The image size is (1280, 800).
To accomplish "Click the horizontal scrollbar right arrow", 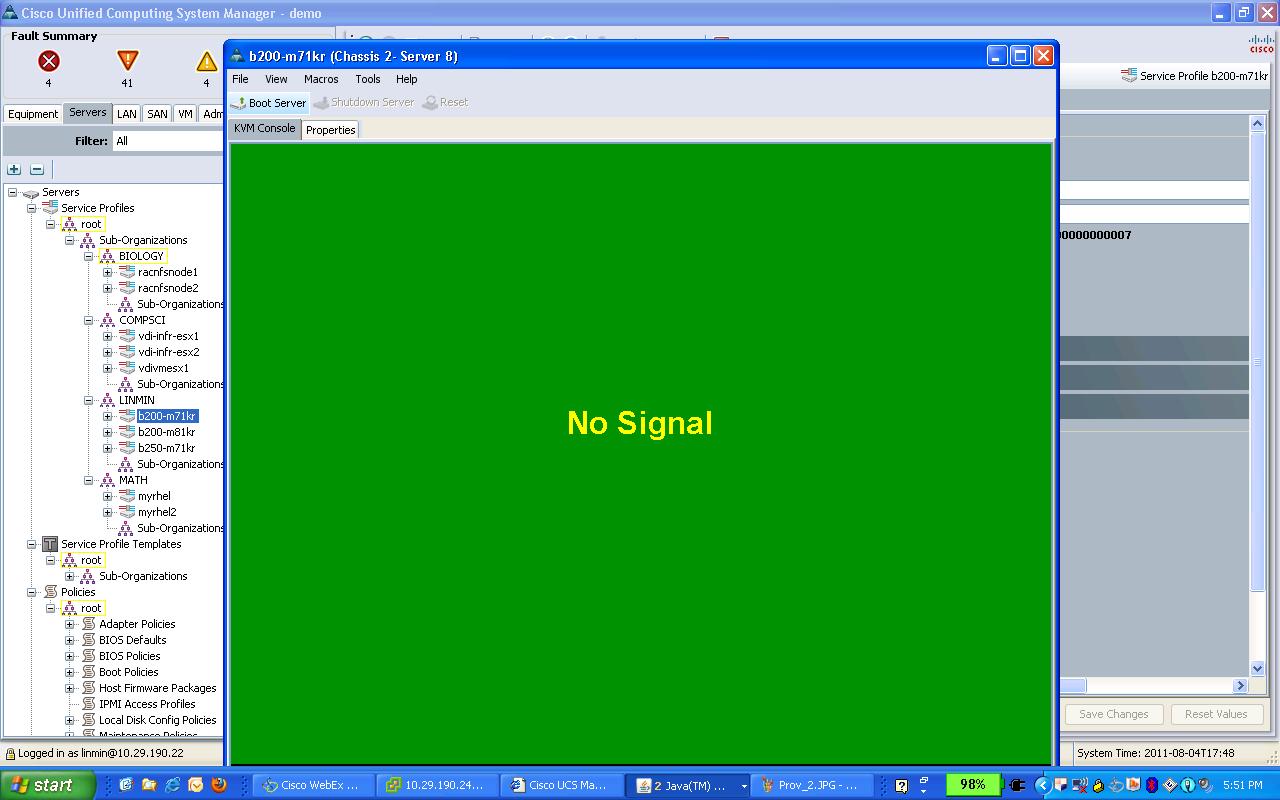I will click(x=1240, y=686).
